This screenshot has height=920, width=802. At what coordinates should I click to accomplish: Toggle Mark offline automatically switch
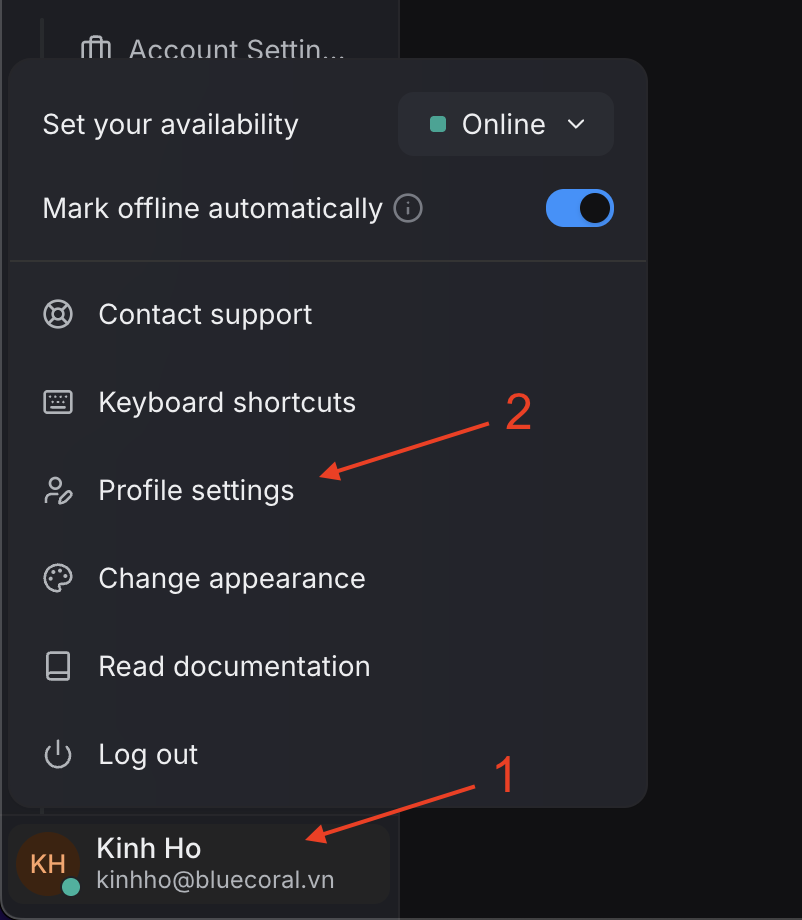[580, 208]
